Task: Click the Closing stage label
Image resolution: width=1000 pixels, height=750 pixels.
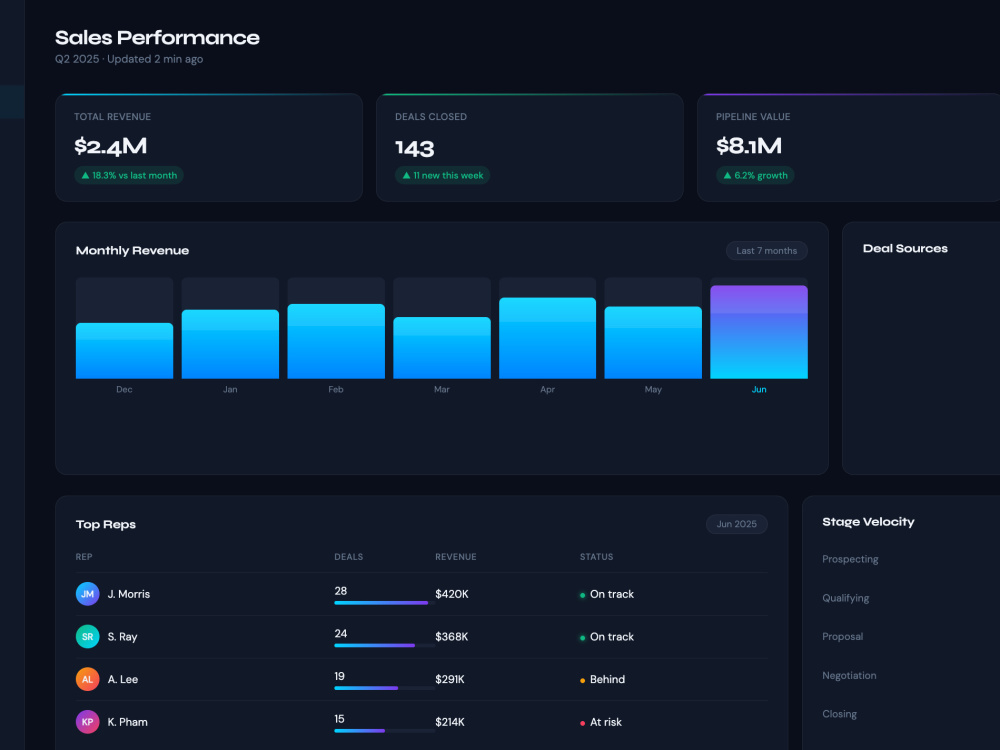Action: [839, 714]
